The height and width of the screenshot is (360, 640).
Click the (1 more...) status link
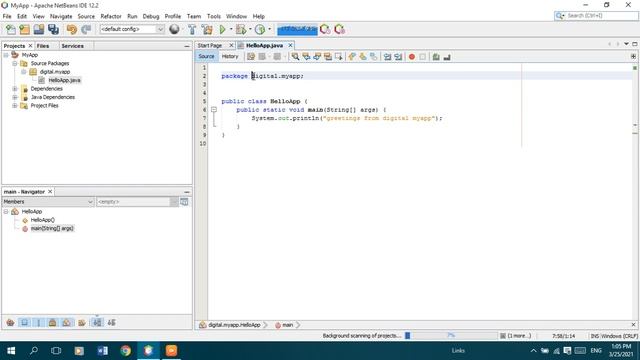pos(519,336)
